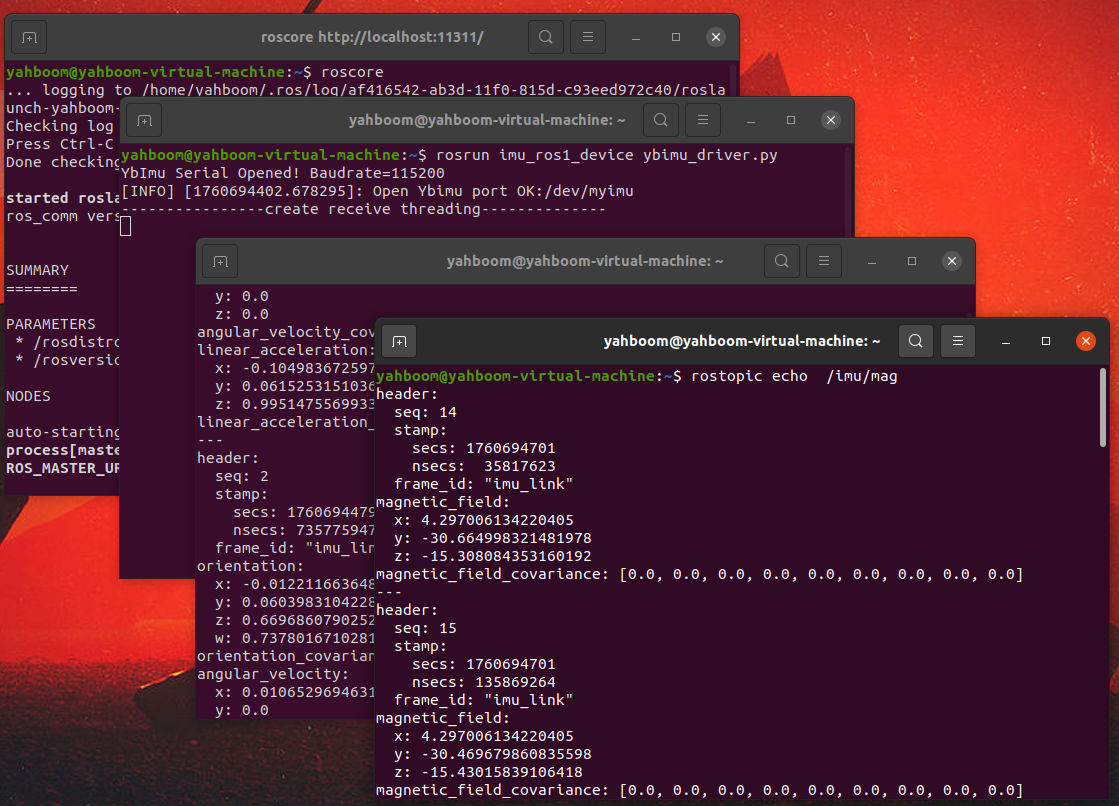Viewport: 1119px width, 806px height.
Task: Open hamburger menu of /imu/mag terminal
Action: 958,341
